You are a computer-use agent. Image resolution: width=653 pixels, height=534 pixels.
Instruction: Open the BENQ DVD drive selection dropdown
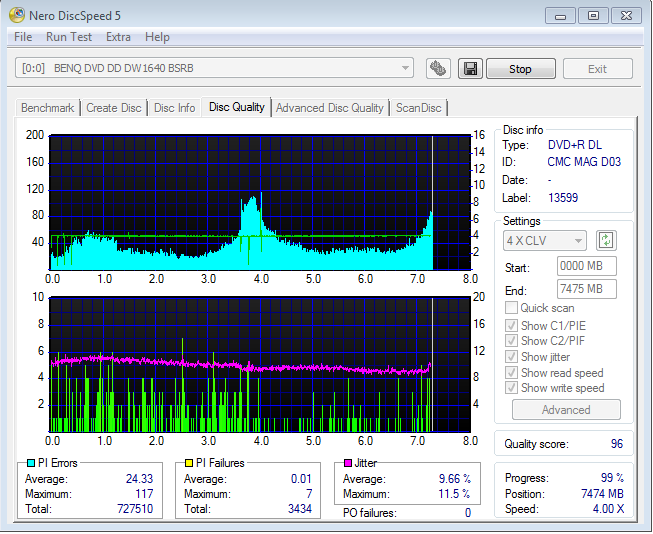pos(214,68)
